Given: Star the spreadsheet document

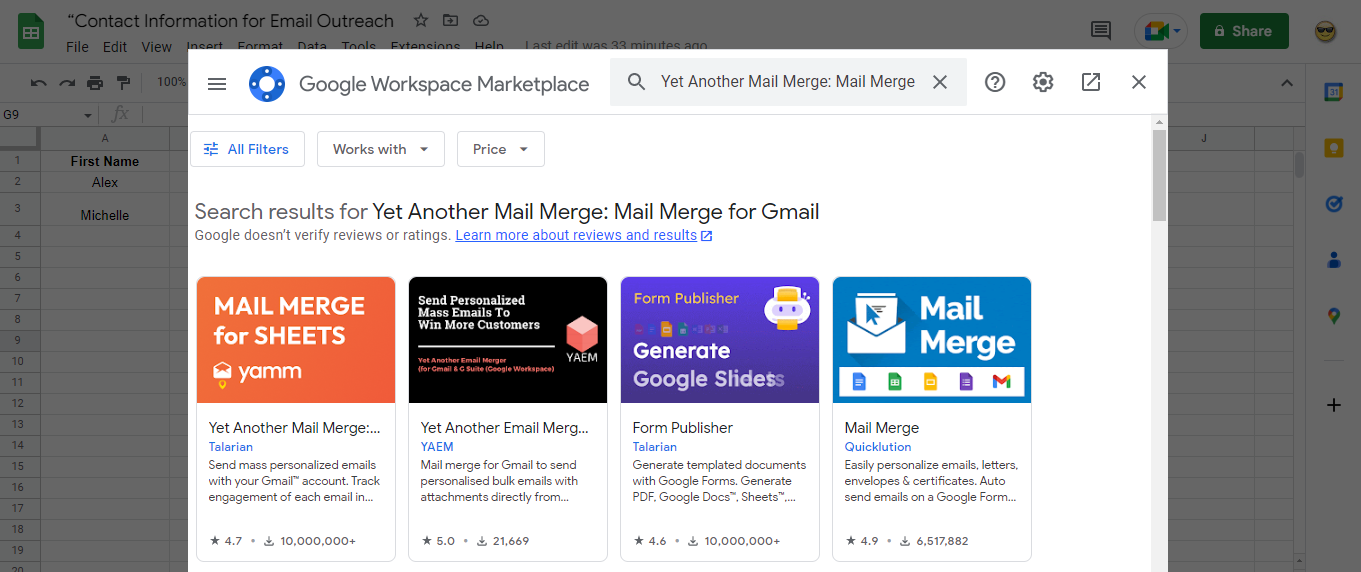Looking at the screenshot, I should click(421, 20).
